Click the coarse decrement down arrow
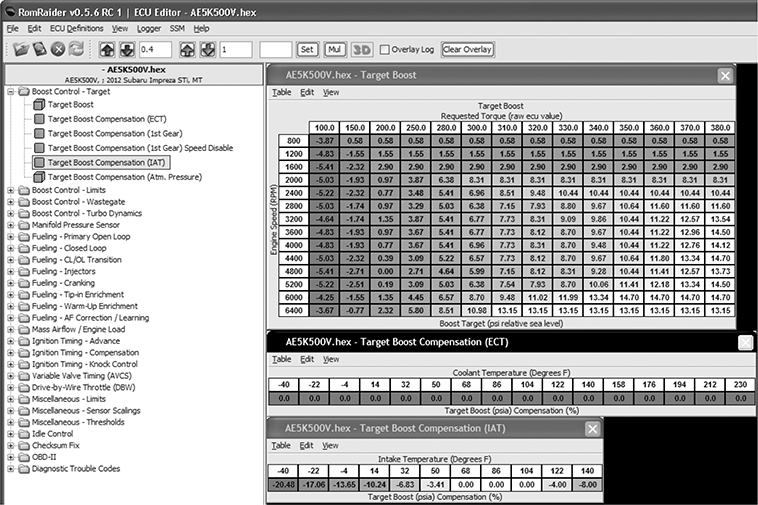758x505 pixels. pos(206,48)
